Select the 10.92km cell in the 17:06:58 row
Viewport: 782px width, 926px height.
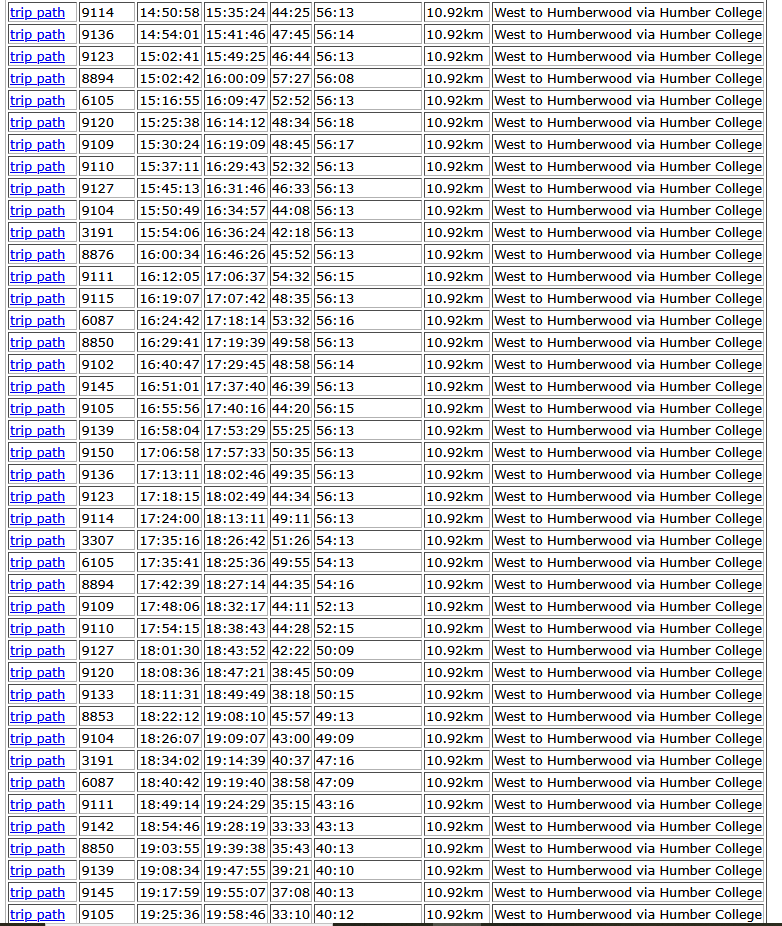click(x=454, y=453)
